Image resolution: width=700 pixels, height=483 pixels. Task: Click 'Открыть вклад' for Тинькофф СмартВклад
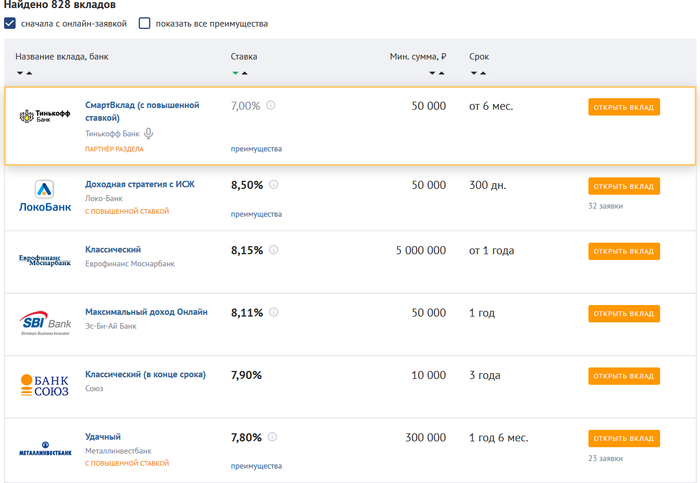click(624, 107)
